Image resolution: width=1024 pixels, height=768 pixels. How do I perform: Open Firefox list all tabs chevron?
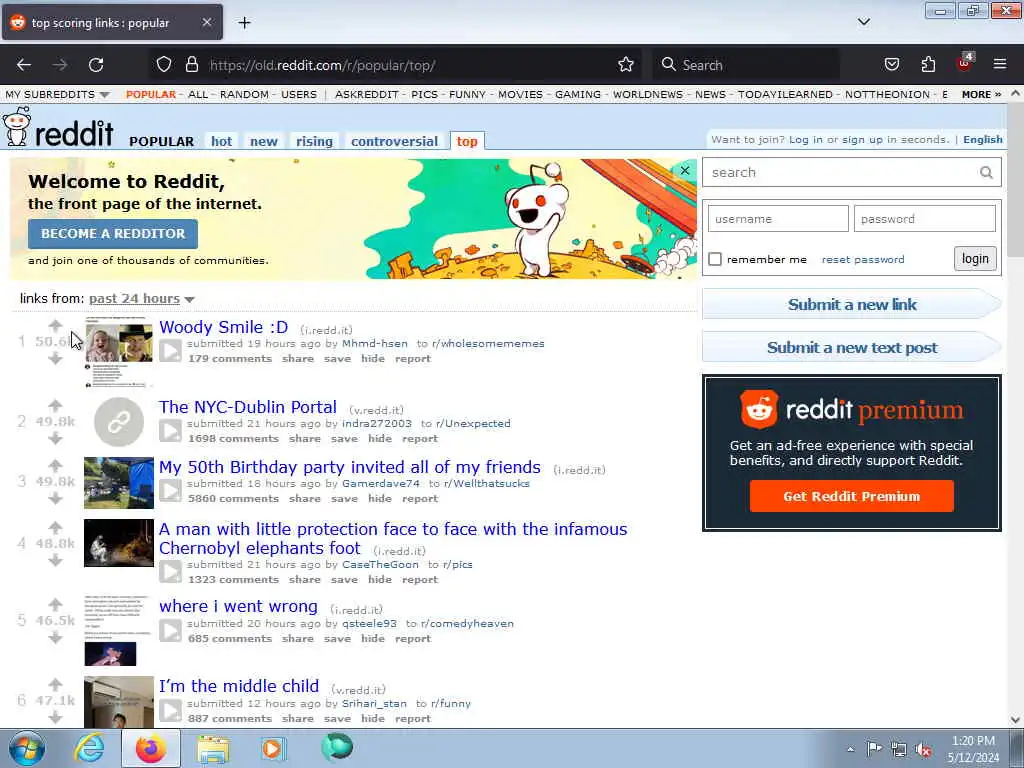863,22
